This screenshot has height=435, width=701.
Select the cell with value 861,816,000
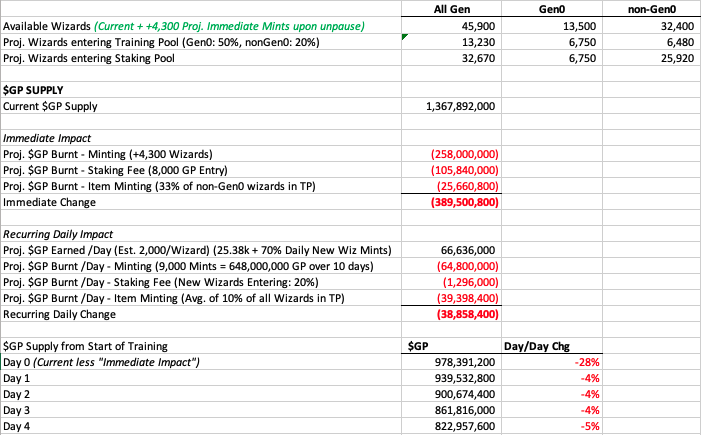(x=452, y=410)
